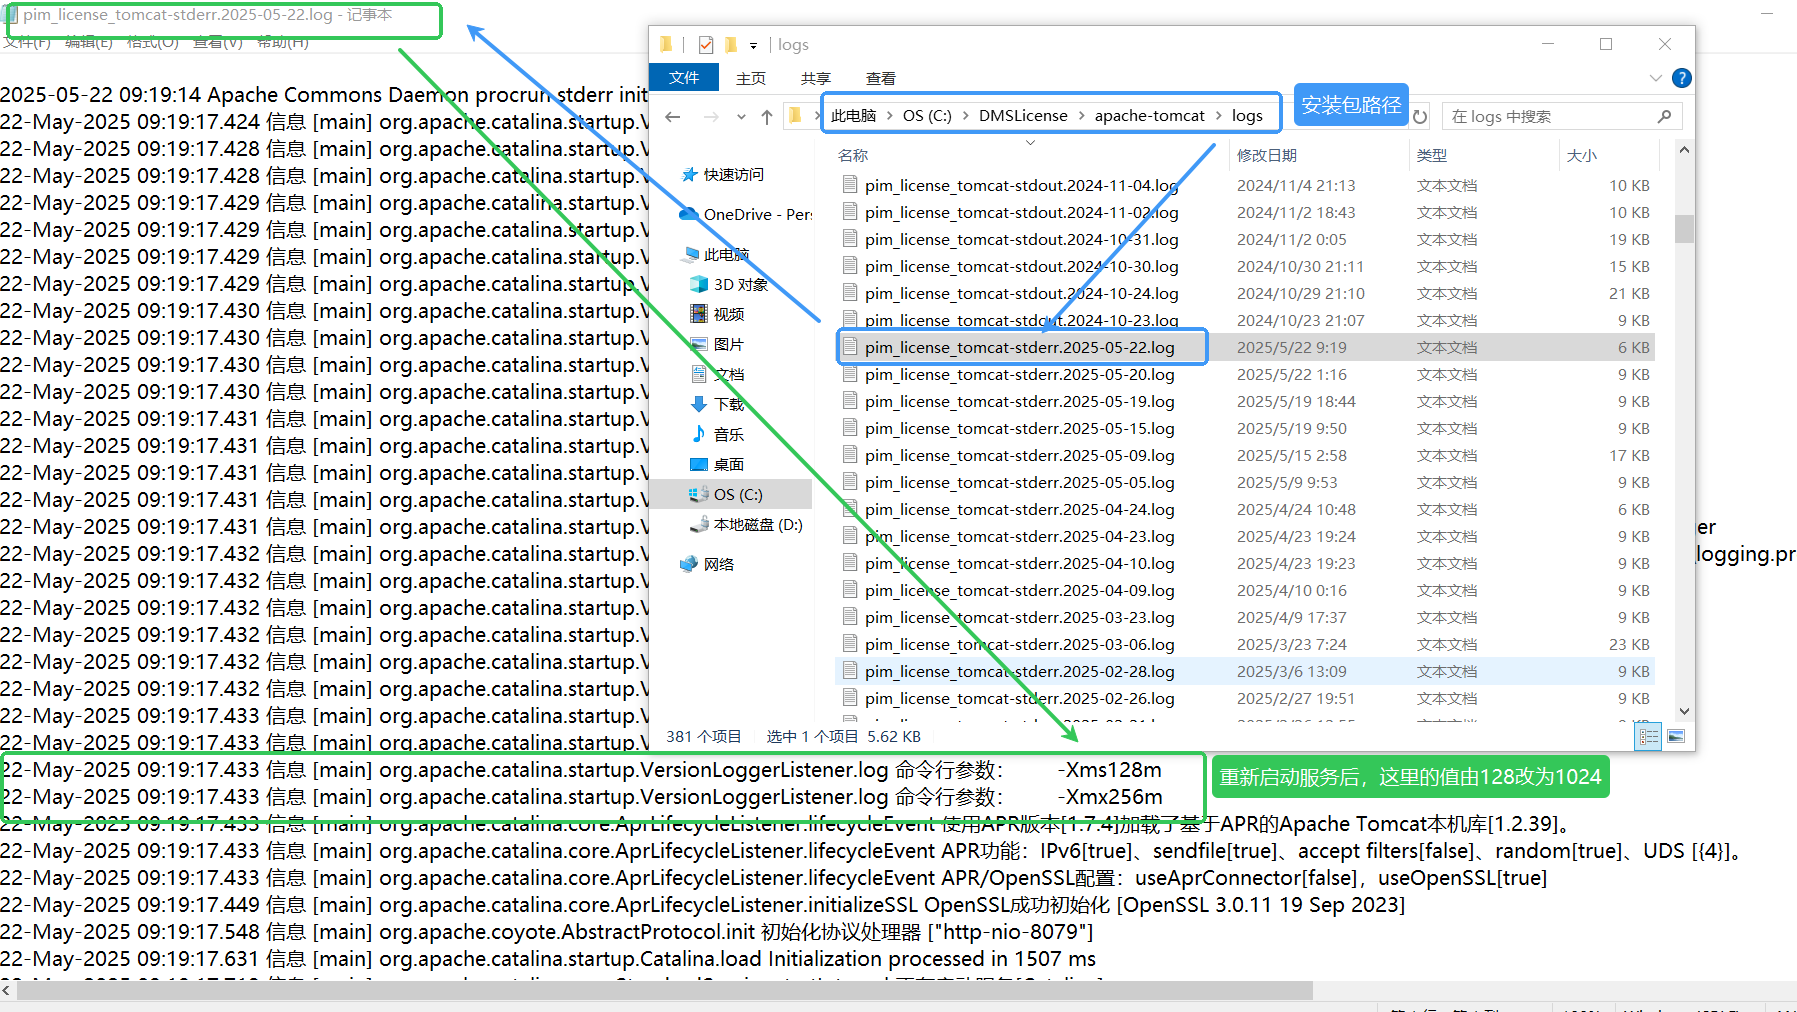Select pim_license_tomcat-stderr.2025-05-22.log file

tap(1244, 347)
